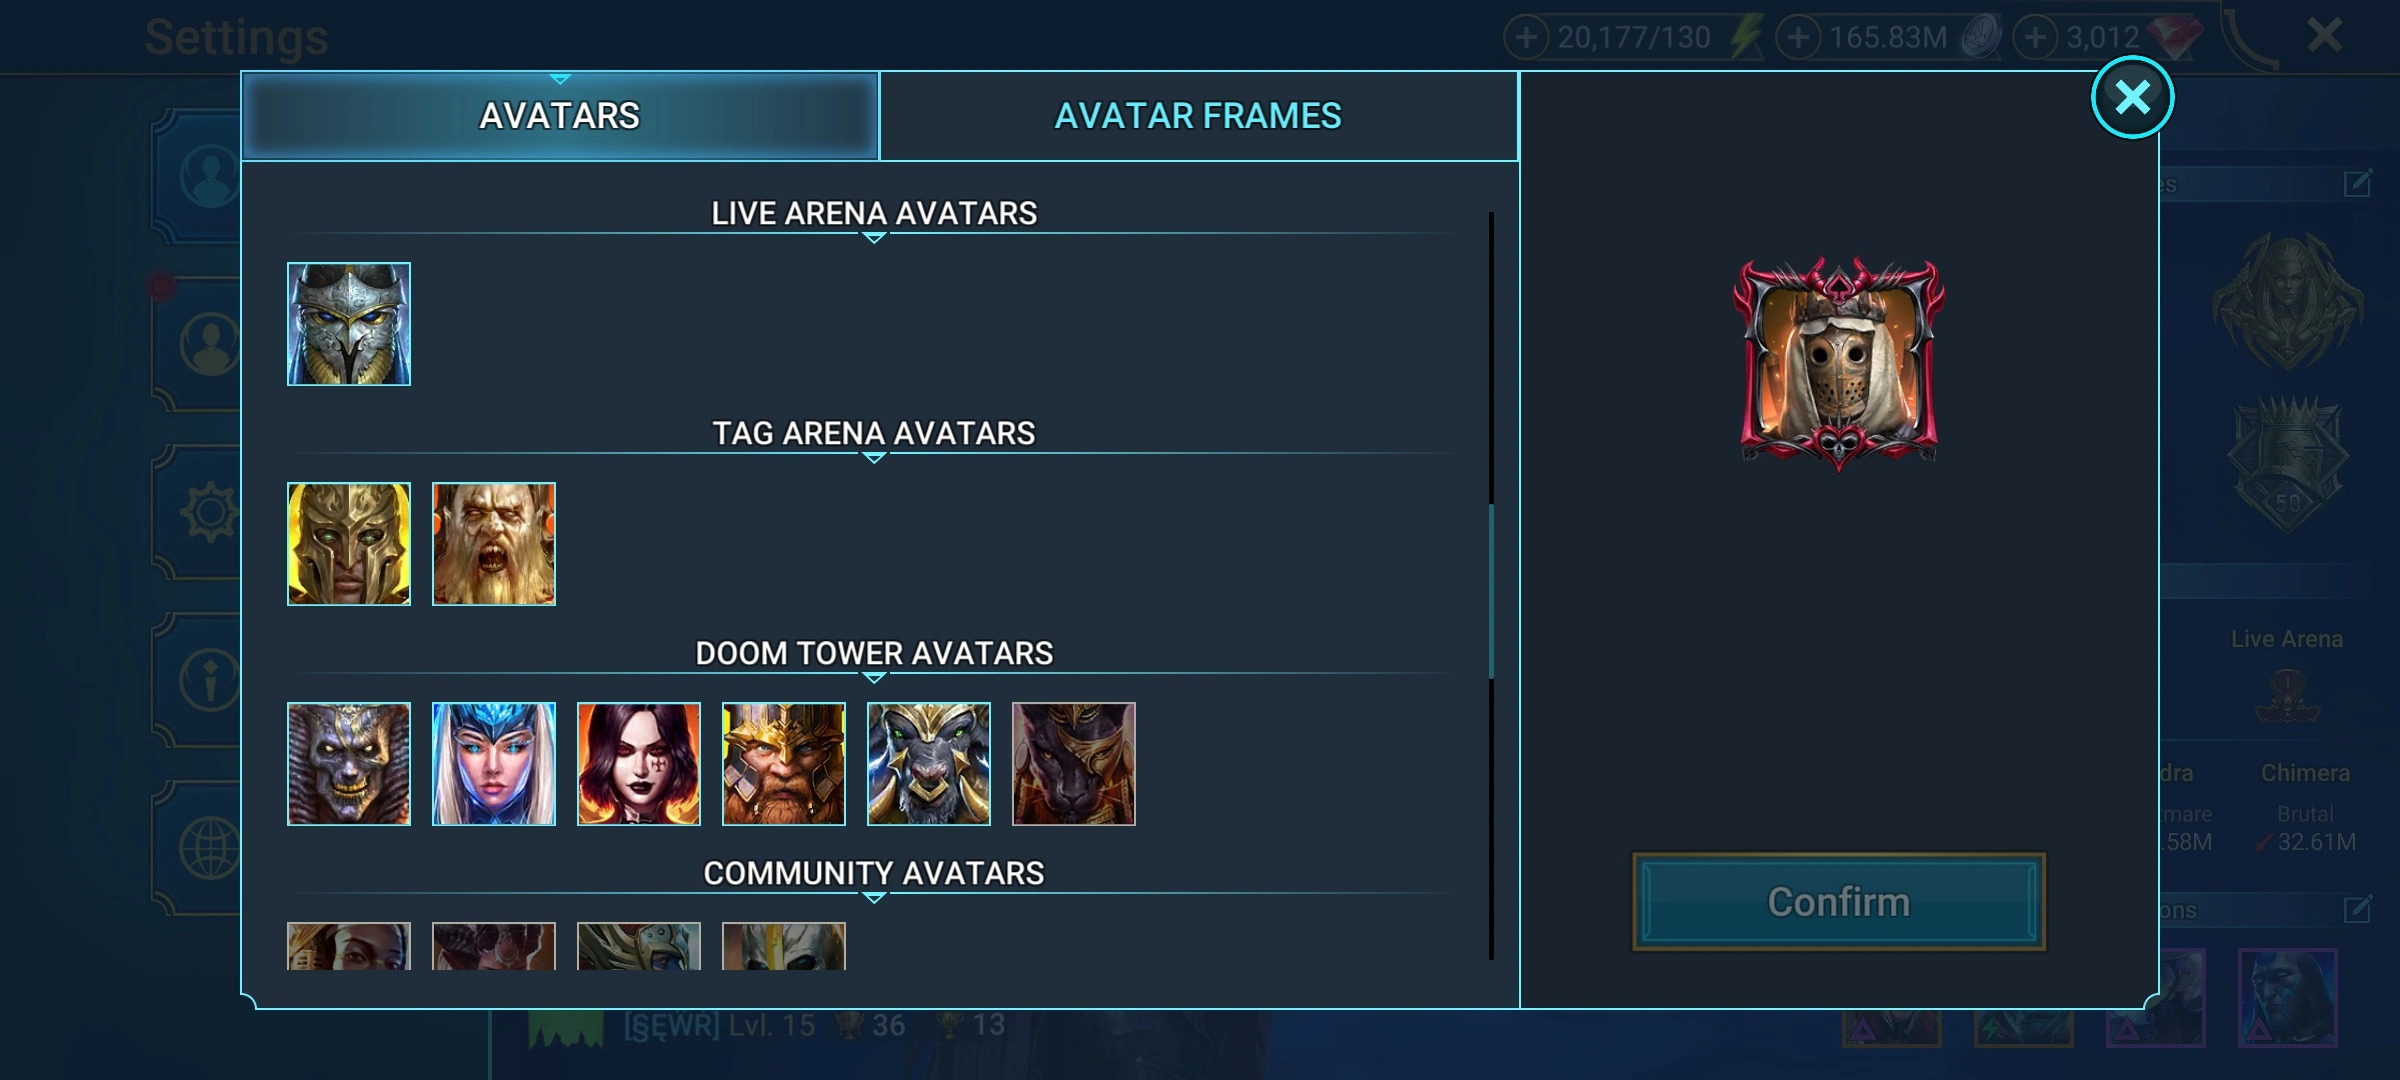Open the Avatars tab
The image size is (2400, 1080).
[x=560, y=116]
